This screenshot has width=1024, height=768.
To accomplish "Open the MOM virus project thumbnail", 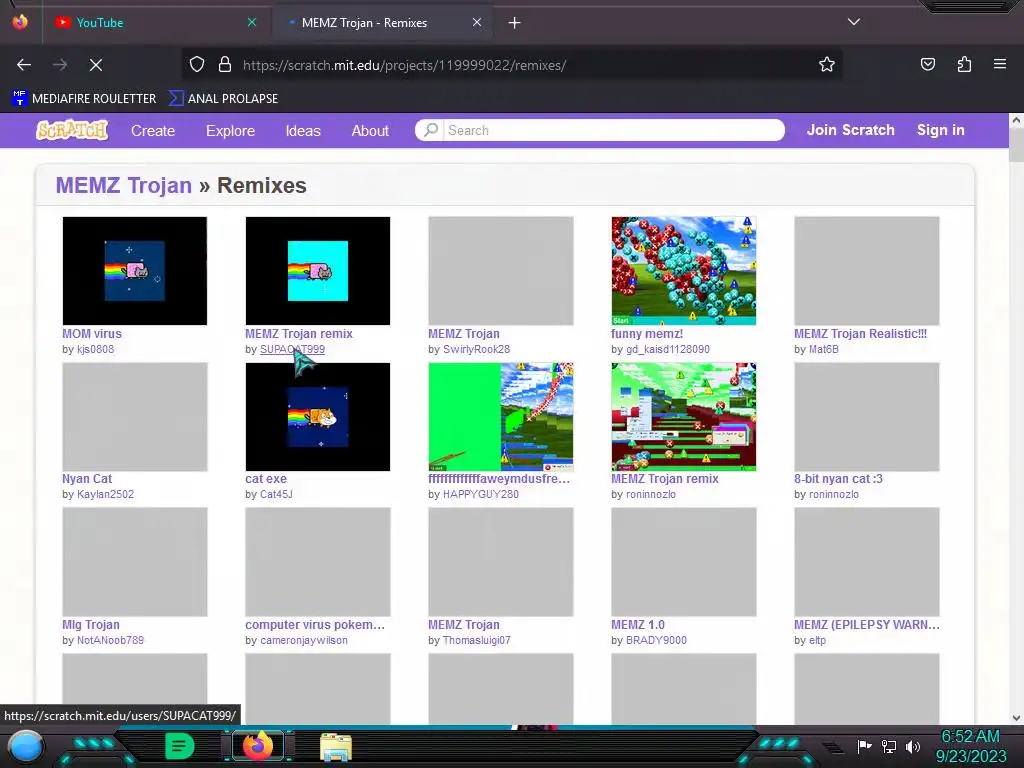I will point(135,271).
